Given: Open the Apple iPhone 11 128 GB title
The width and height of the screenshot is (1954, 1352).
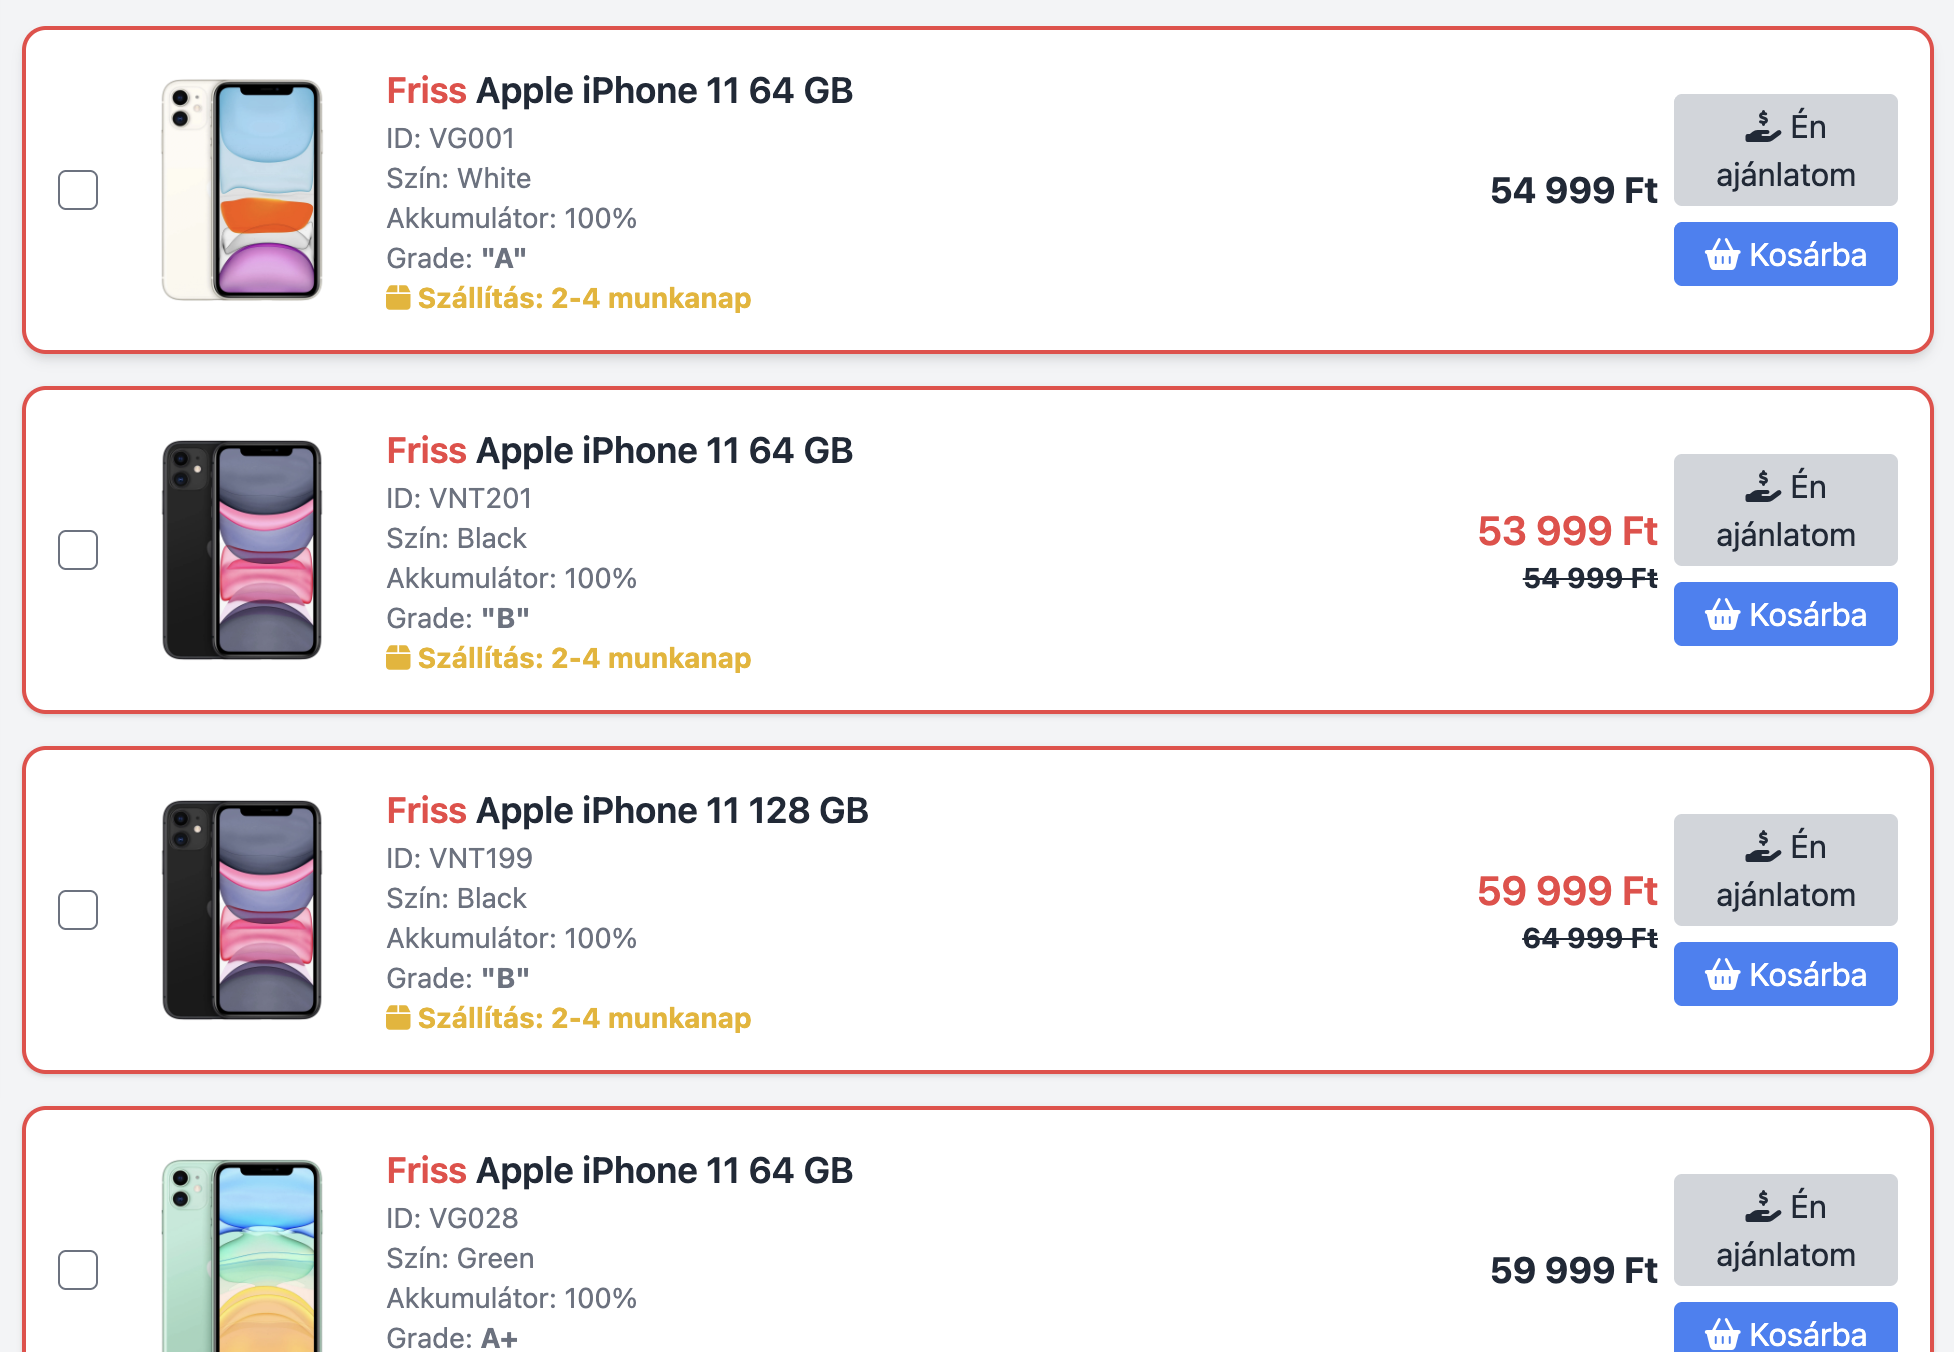Looking at the screenshot, I should (627, 811).
